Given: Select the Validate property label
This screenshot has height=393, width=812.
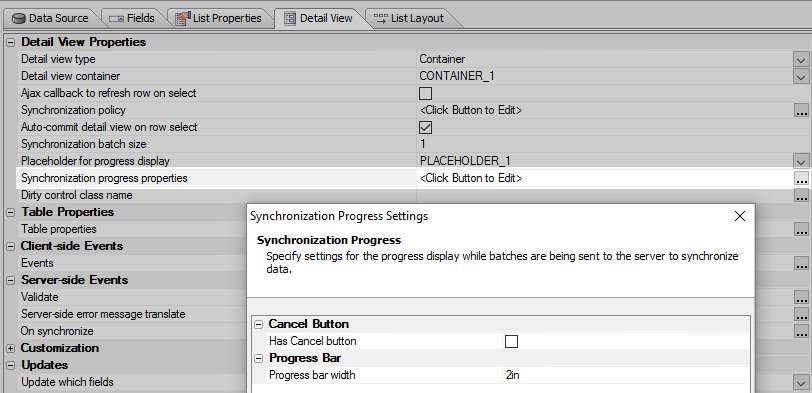Looking at the screenshot, I should click(x=39, y=297).
